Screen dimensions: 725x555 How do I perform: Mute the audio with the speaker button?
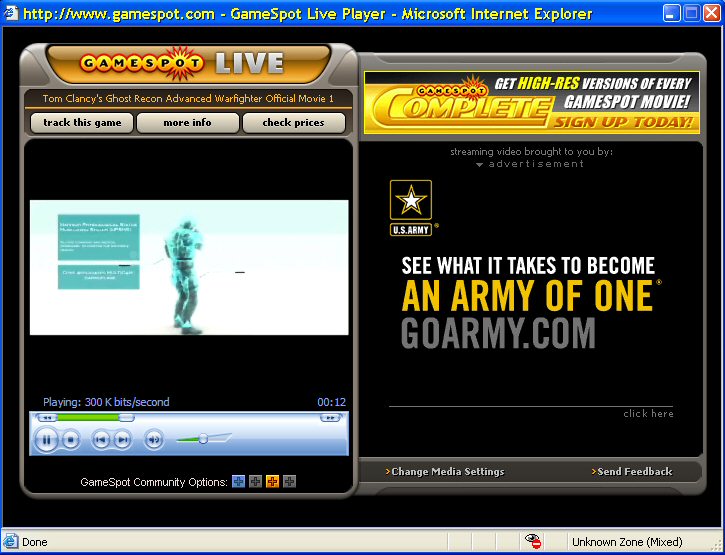pos(154,439)
